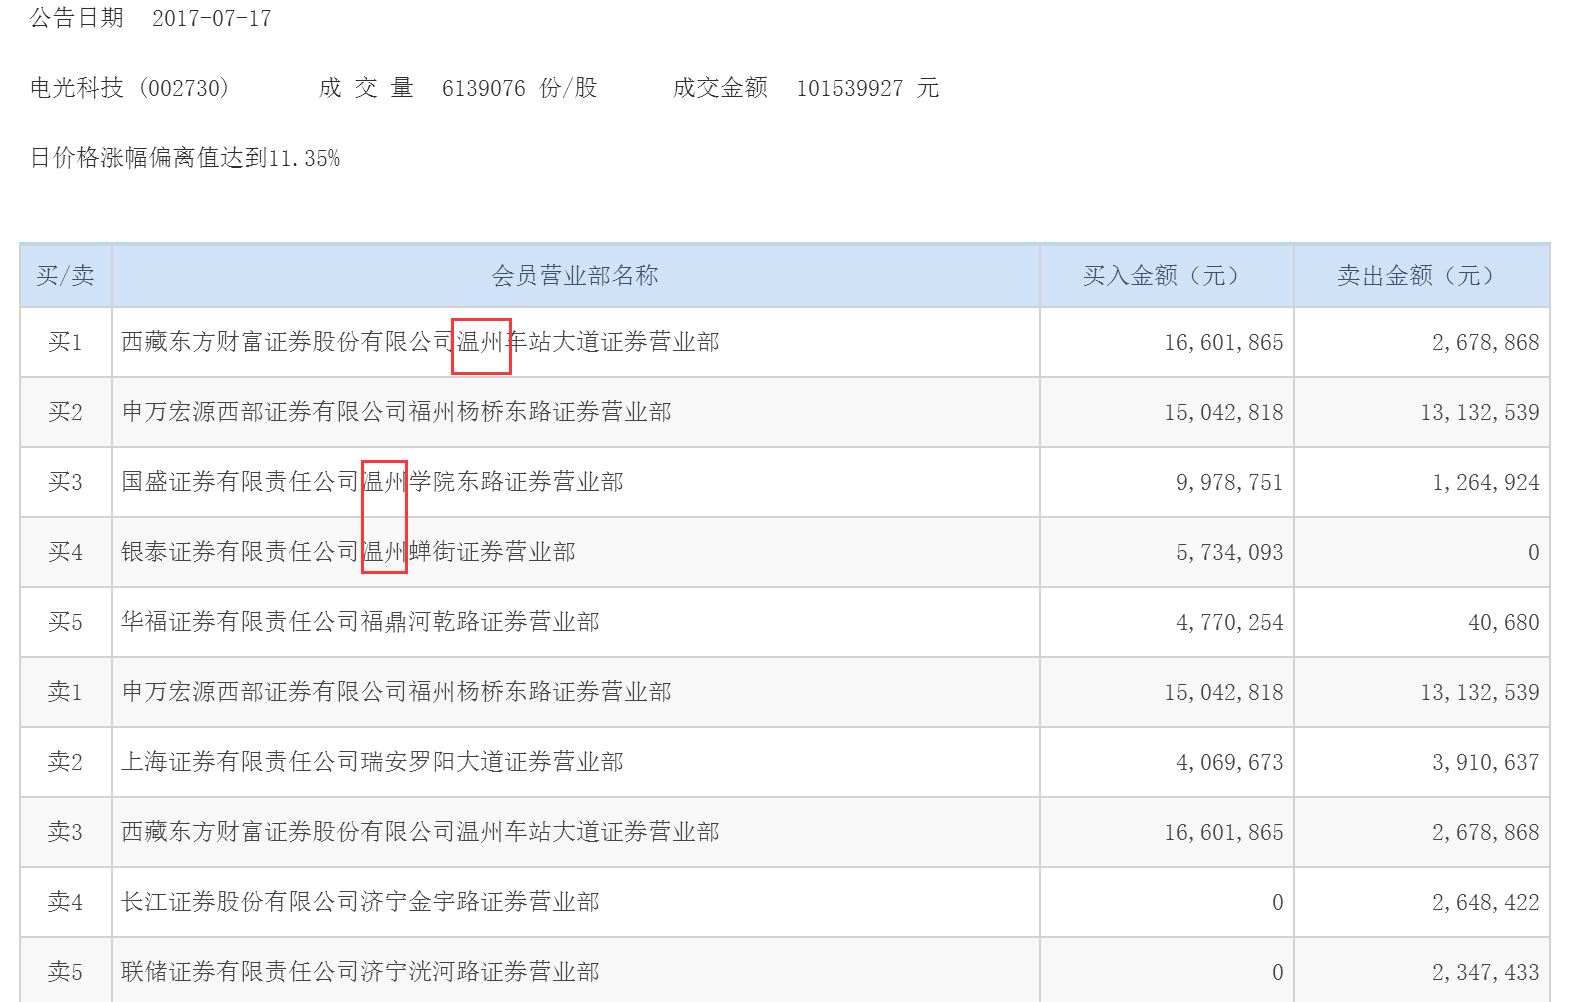Select buy amount 4,069,673
The height and width of the screenshot is (1002, 1574).
click(x=1230, y=763)
